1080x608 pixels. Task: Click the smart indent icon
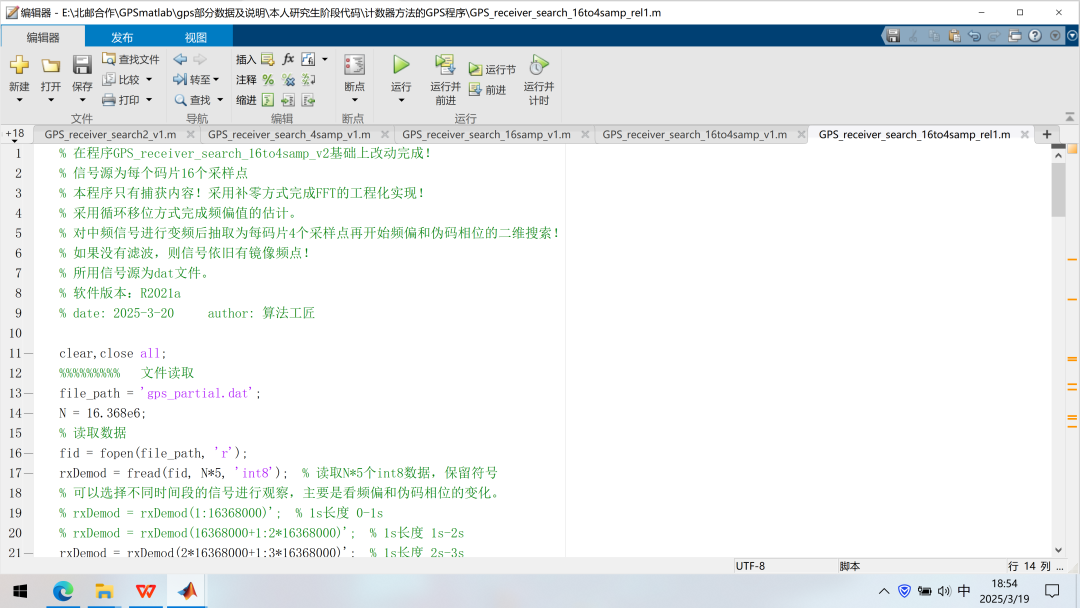268,101
